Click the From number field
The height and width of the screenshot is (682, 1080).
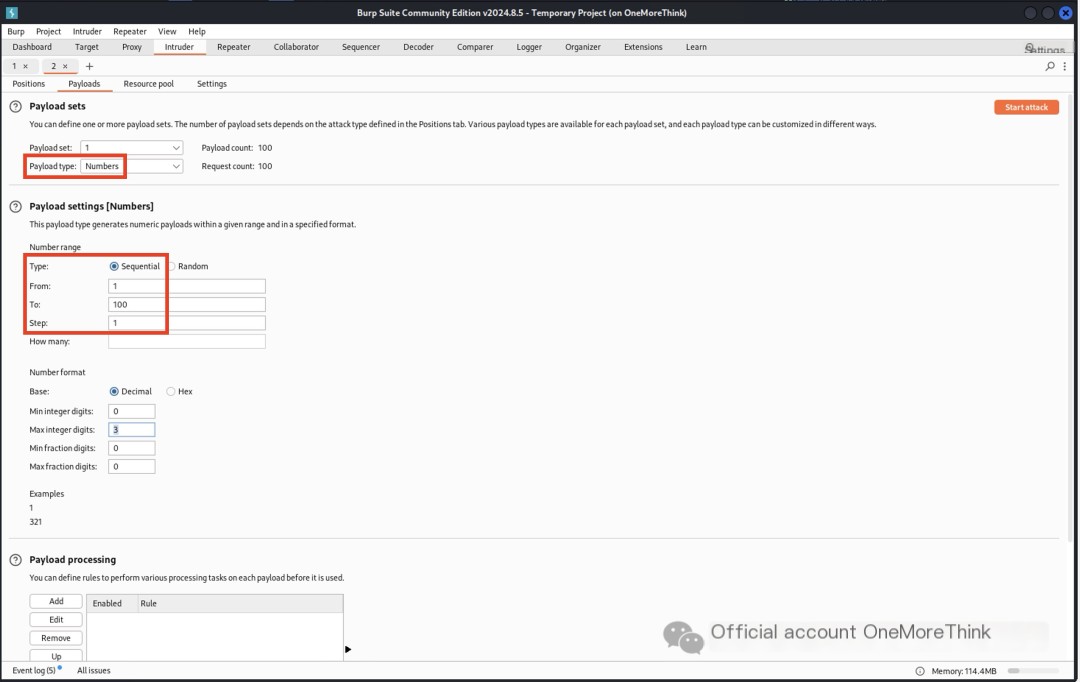coord(187,286)
